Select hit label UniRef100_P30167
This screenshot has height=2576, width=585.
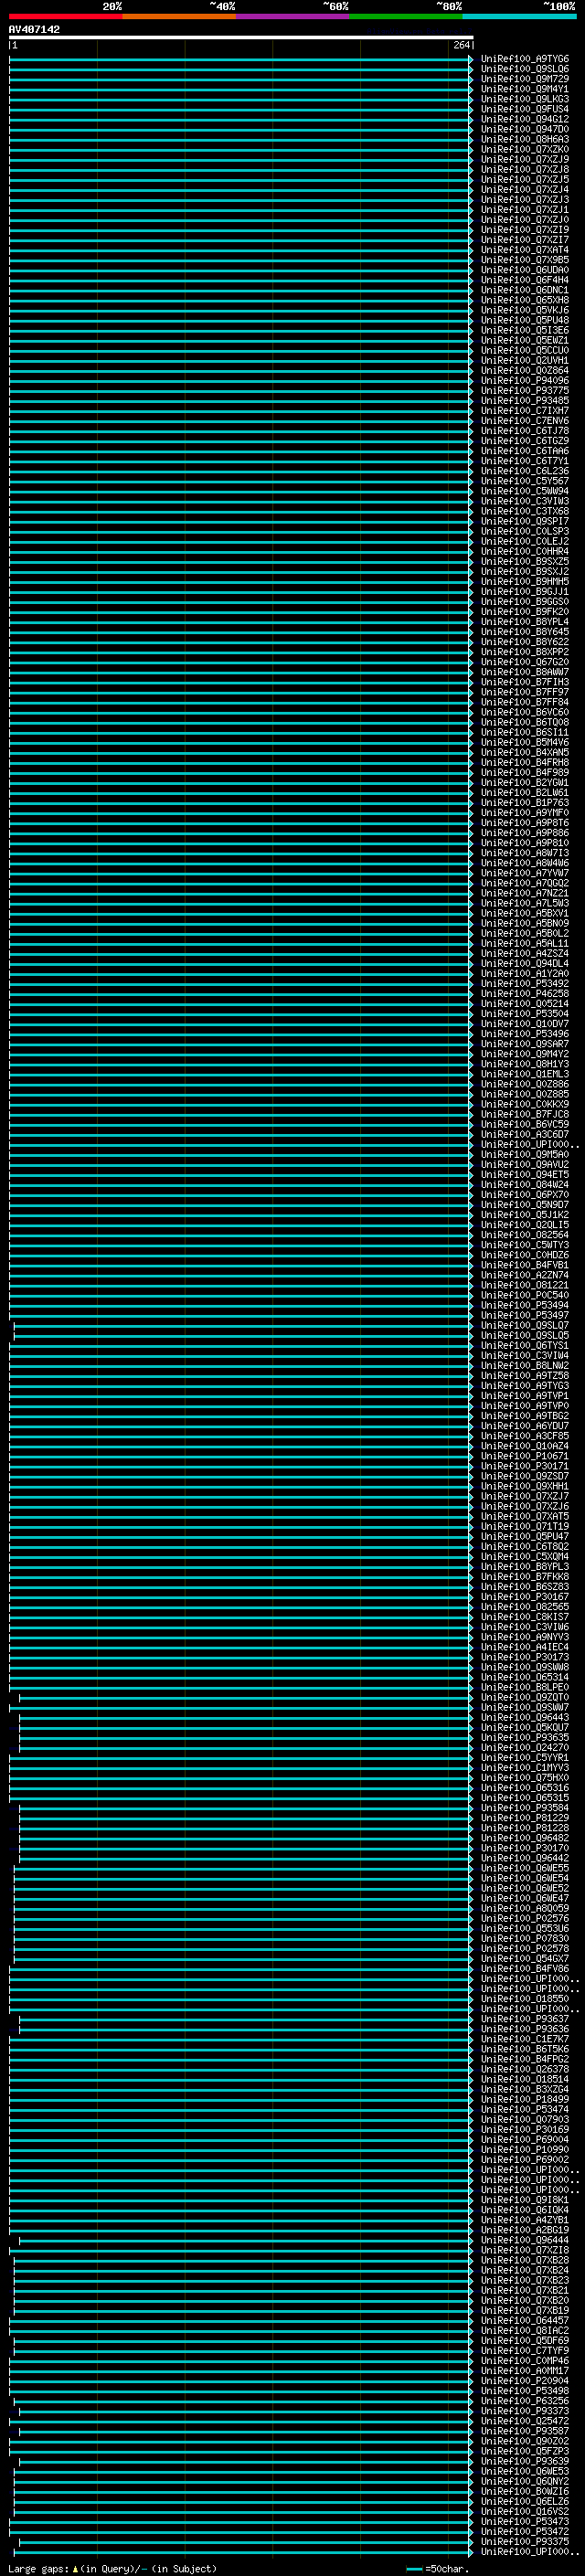[525, 1596]
